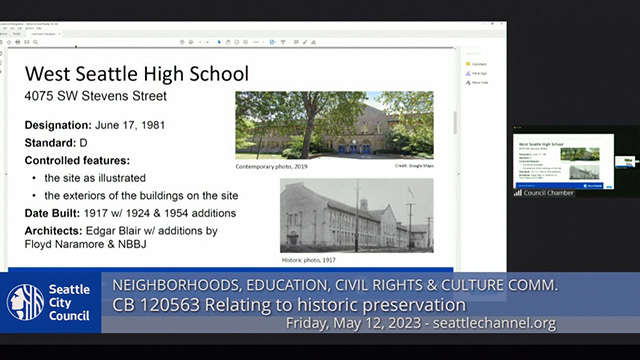The image size is (640, 360).
Task: Choose the Hand pan tool
Action: tap(228, 42)
